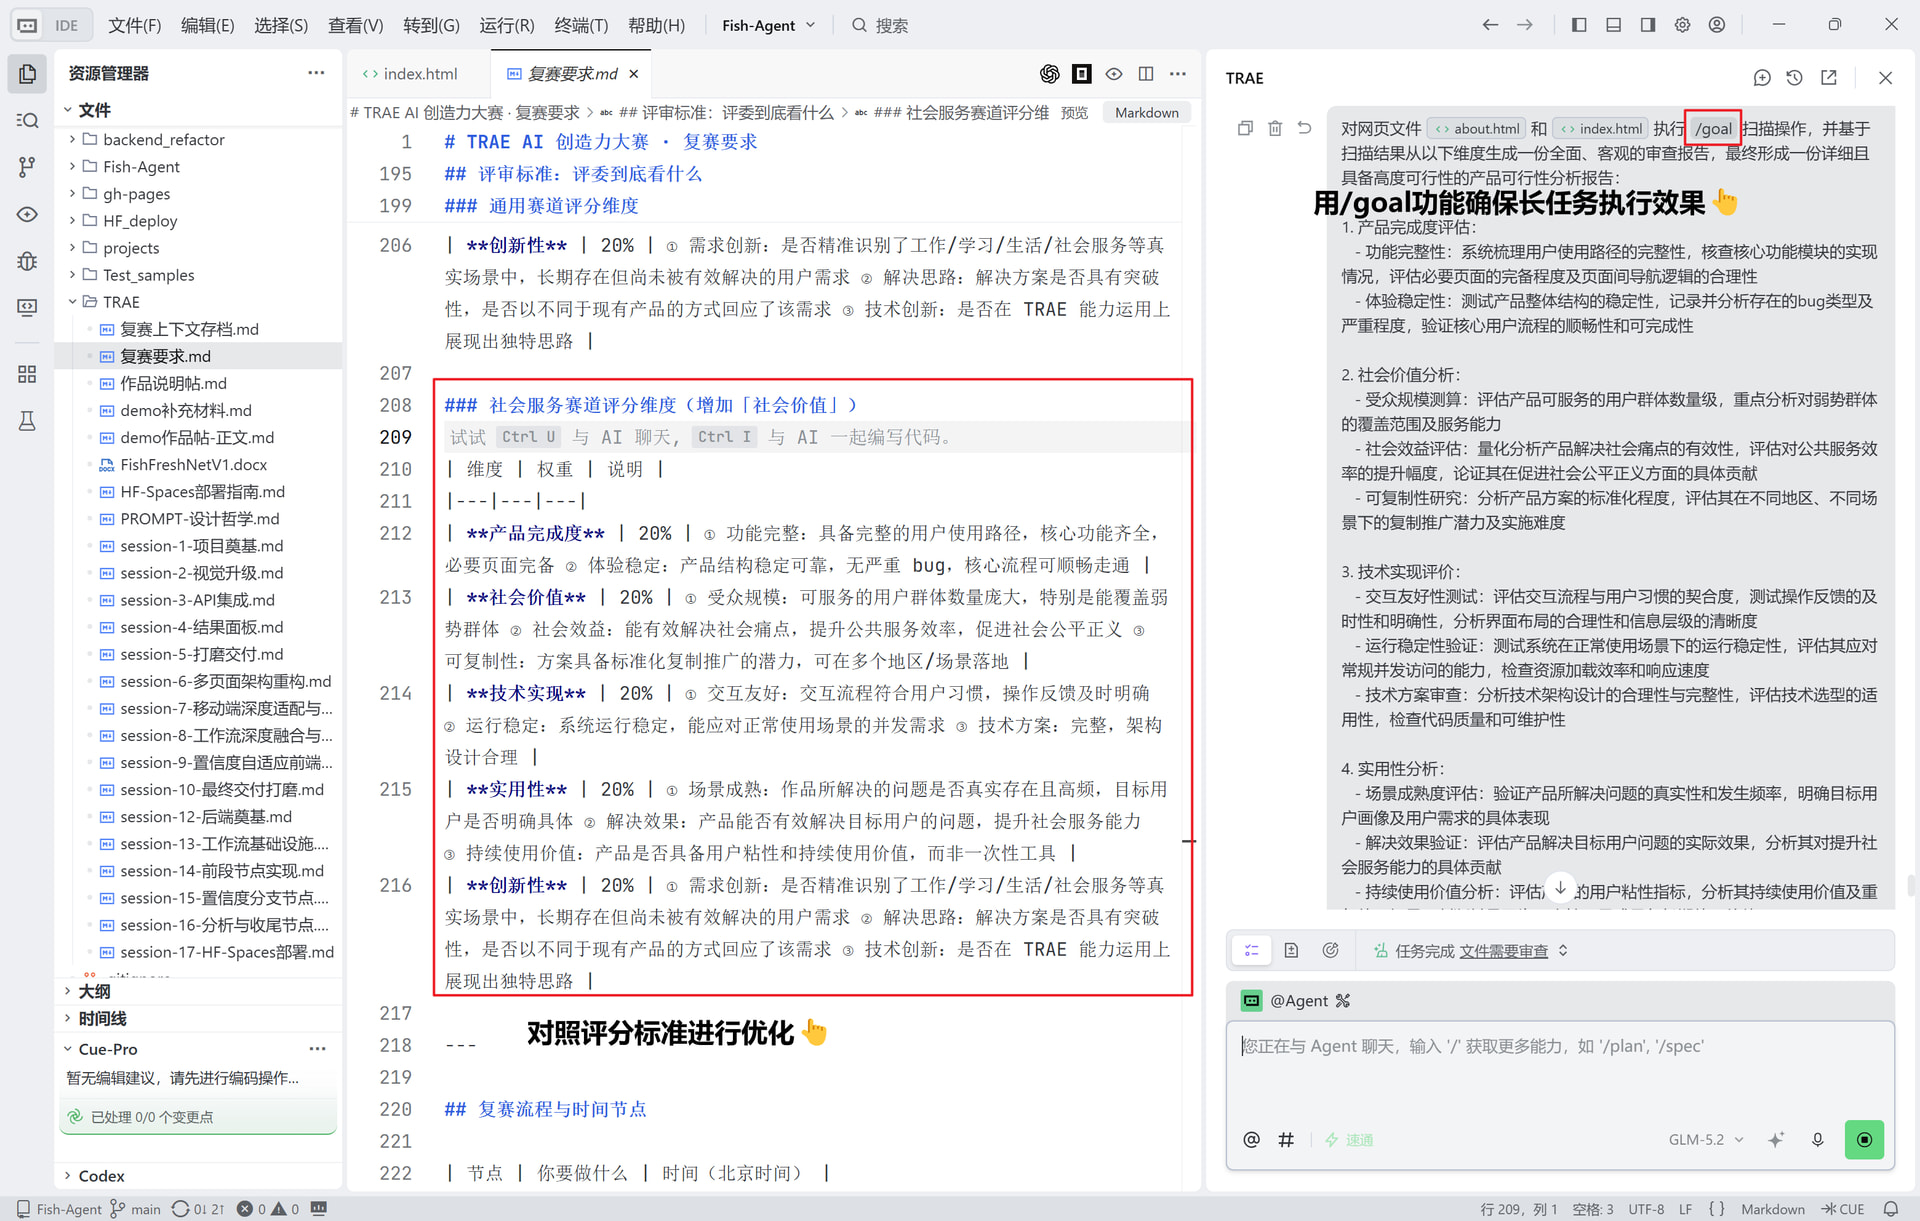1920x1221 pixels.
Task: Open session-3-API集成.md file
Action: pyautogui.click(x=197, y=600)
